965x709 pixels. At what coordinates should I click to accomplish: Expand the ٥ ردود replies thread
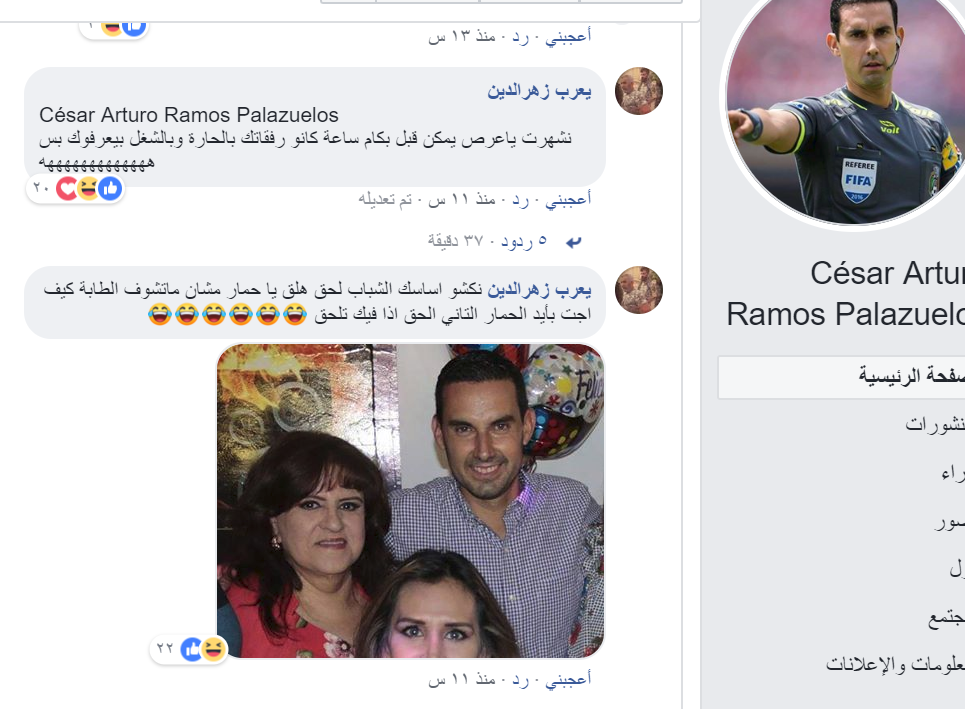click(x=524, y=241)
